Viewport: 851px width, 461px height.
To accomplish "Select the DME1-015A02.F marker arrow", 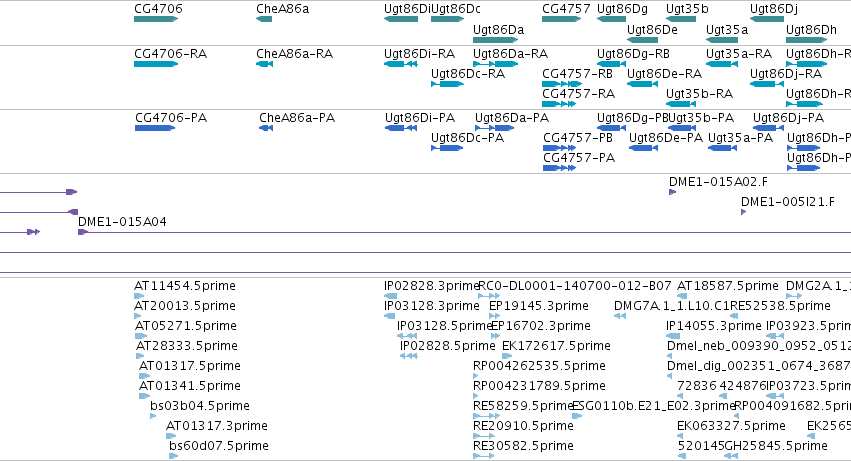I will point(672,192).
